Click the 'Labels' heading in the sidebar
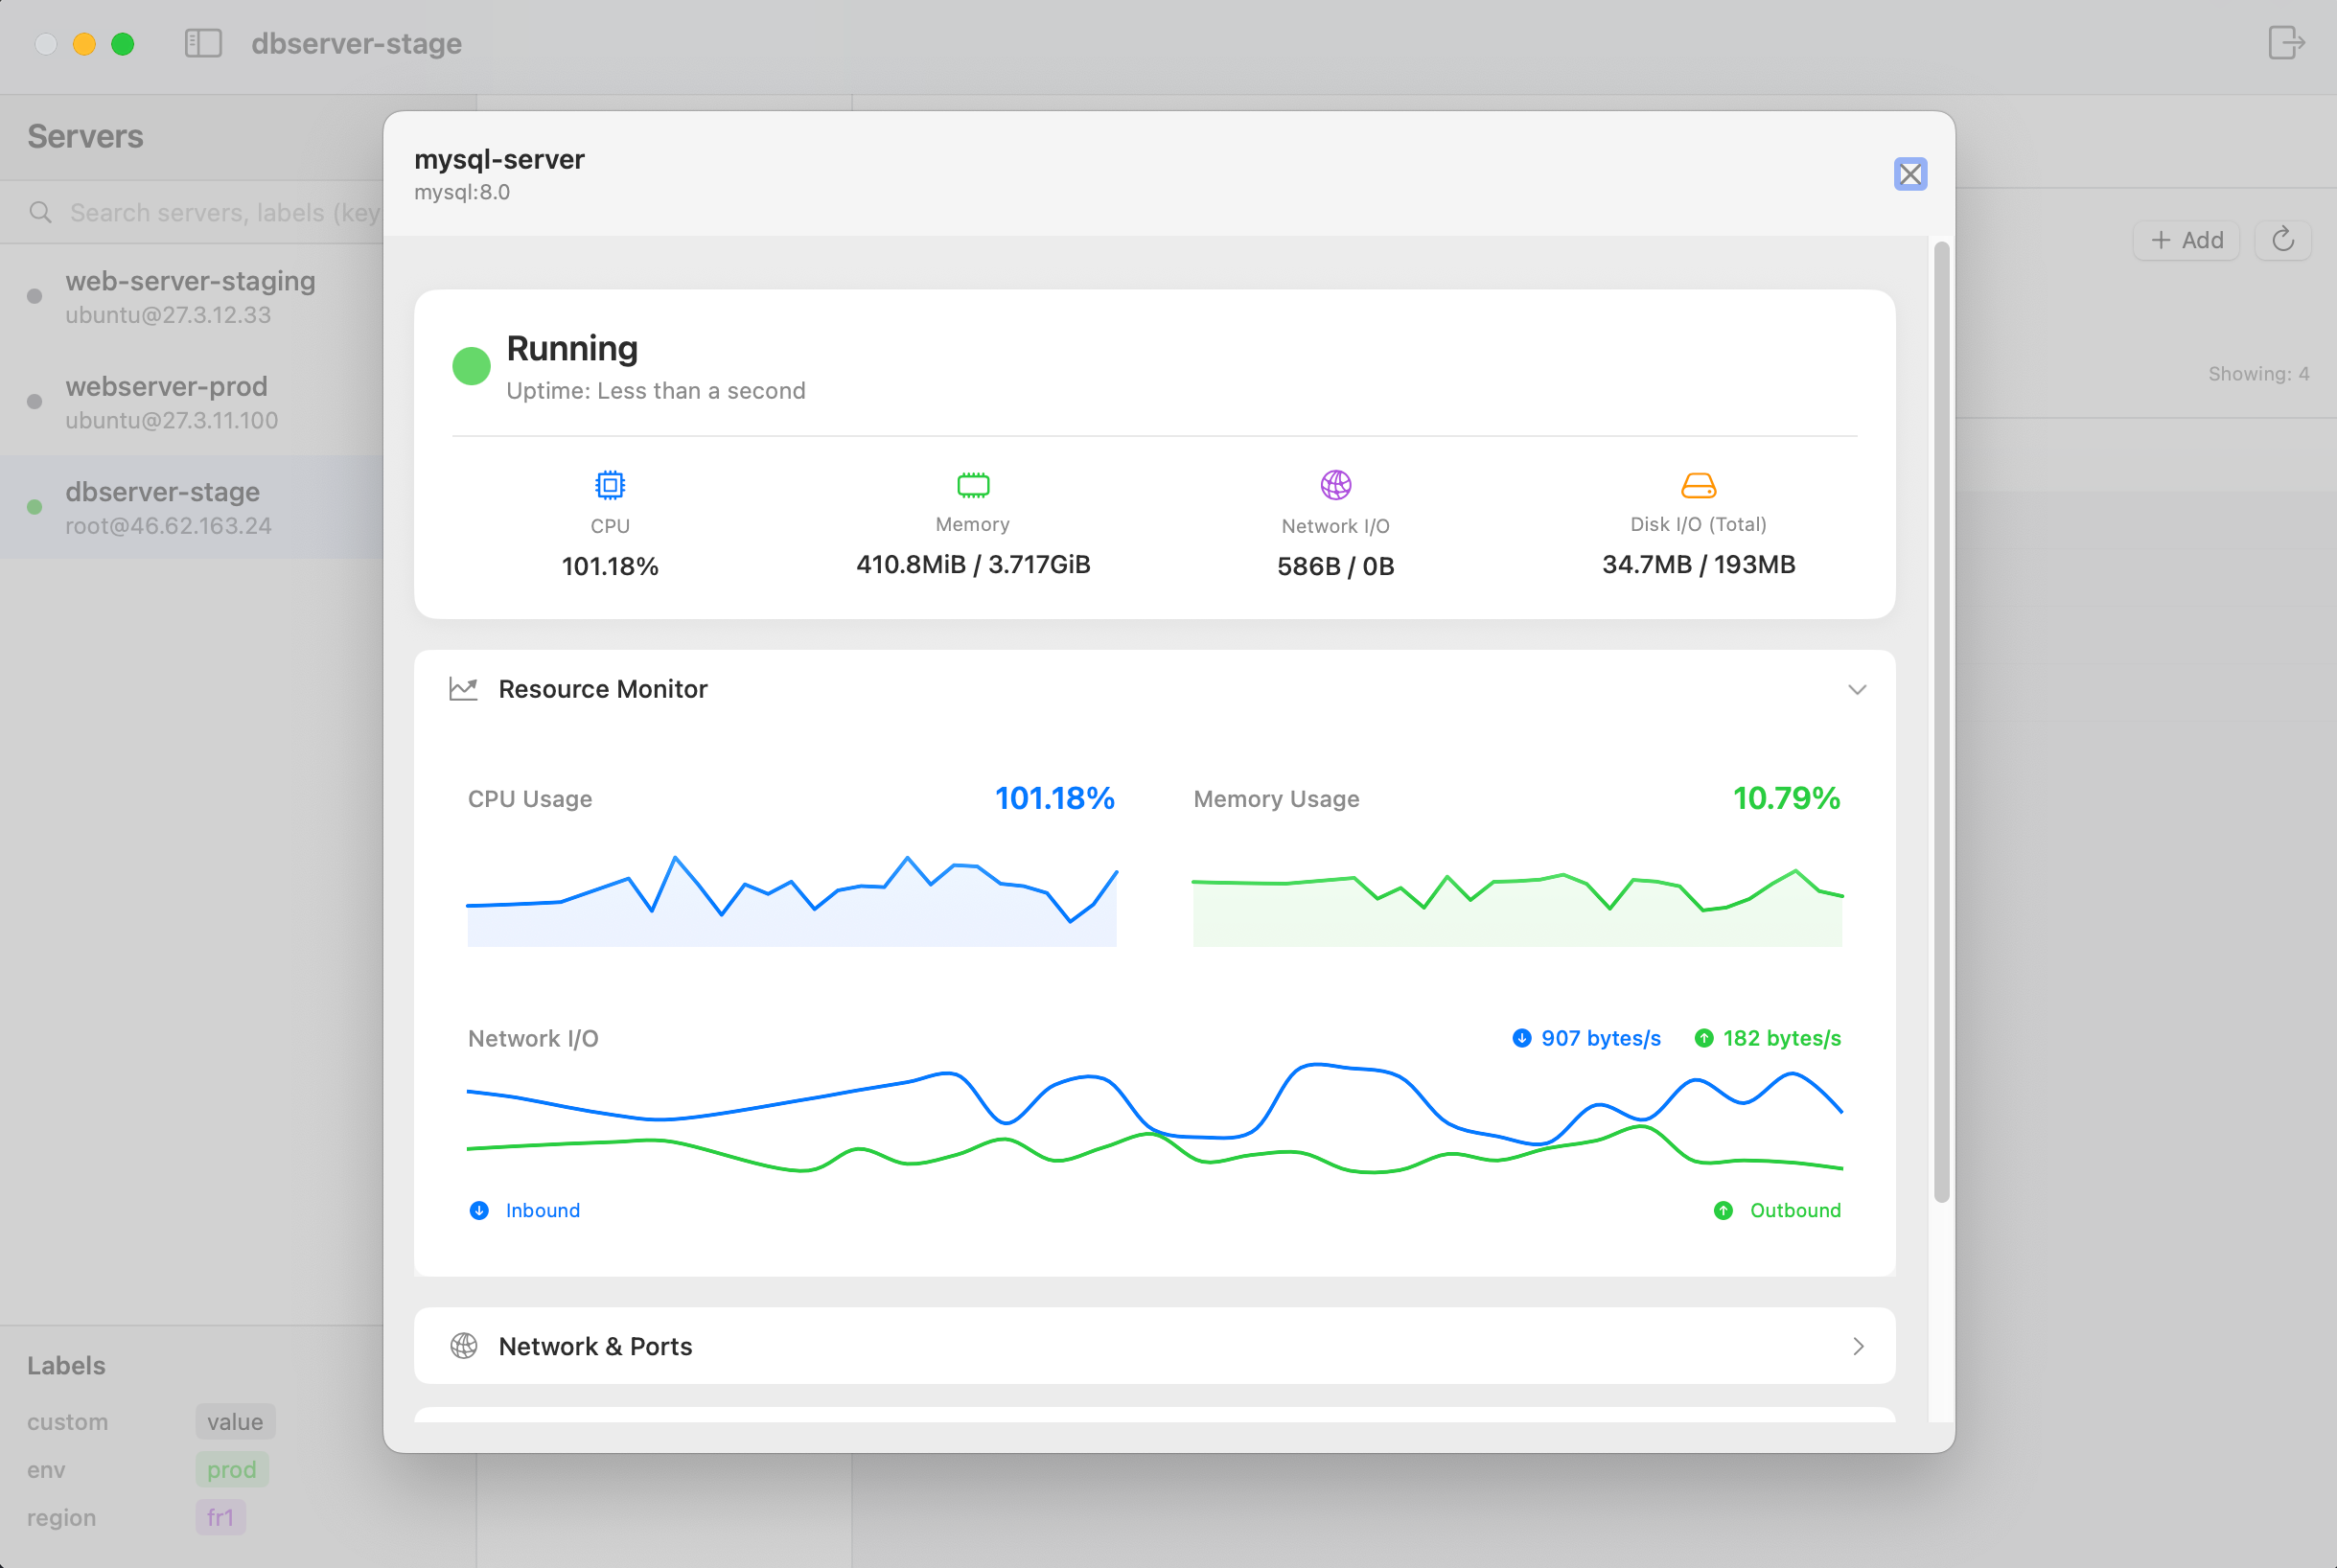Viewport: 2337px width, 1568px height. [66, 1366]
